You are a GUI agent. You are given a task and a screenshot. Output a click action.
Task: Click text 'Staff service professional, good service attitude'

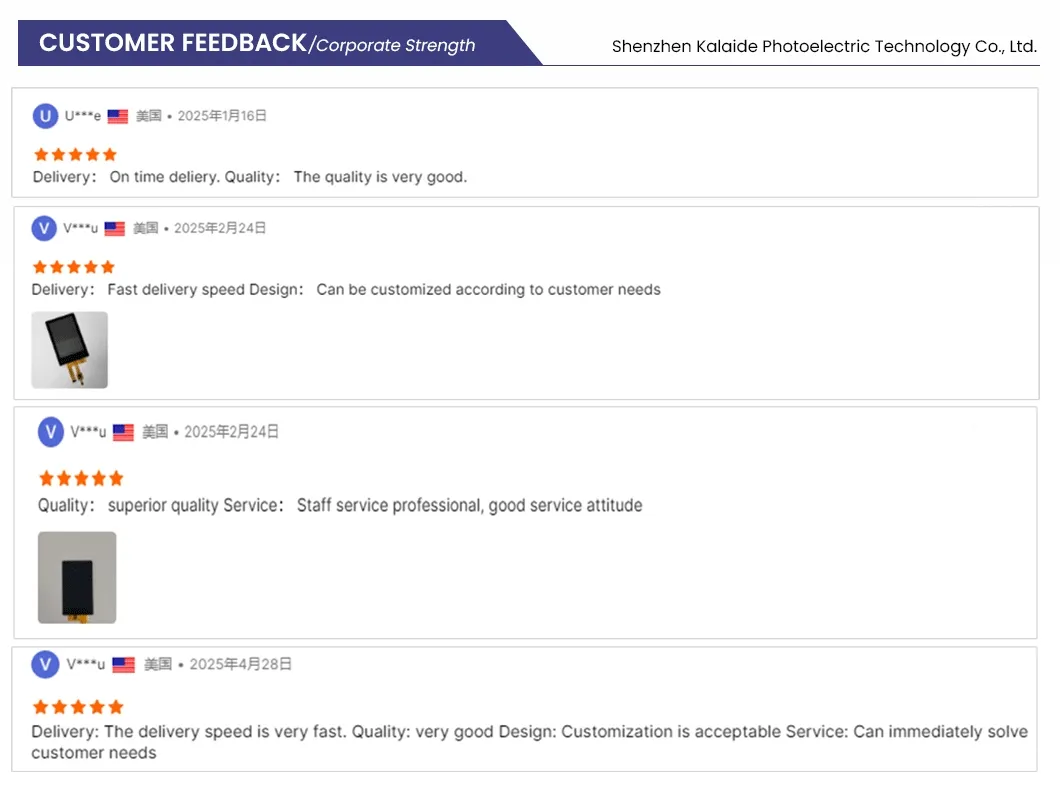[469, 505]
